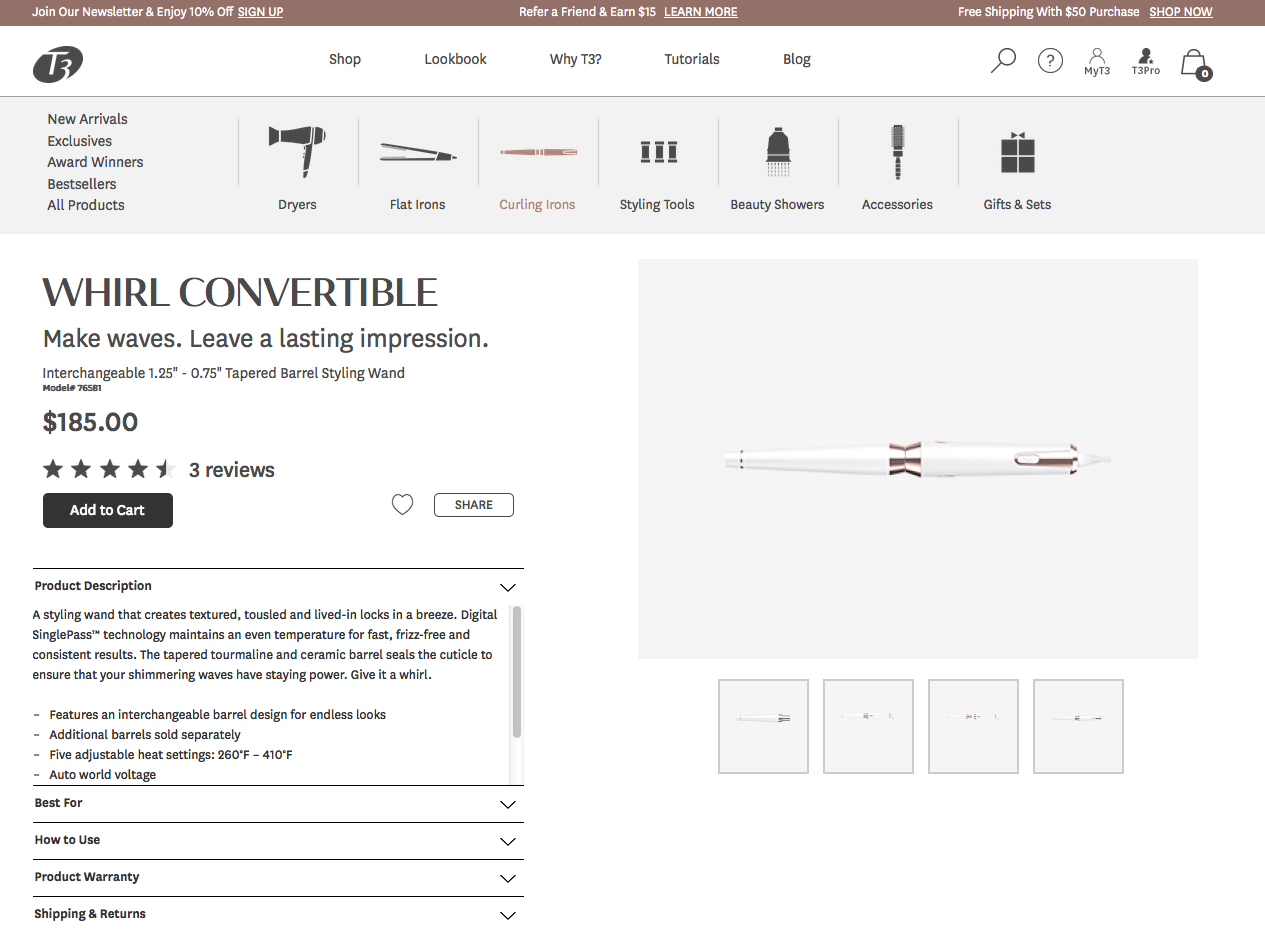Viewport: 1265px width, 948px height.
Task: Click the main product wand image
Action: click(918, 459)
